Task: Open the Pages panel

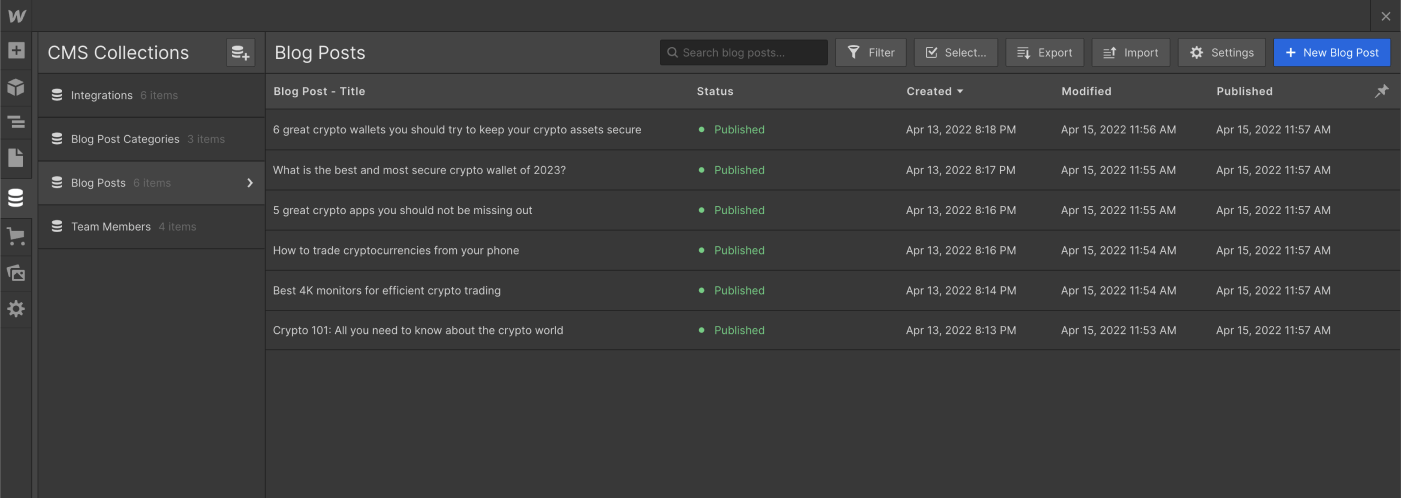Action: click(x=16, y=158)
